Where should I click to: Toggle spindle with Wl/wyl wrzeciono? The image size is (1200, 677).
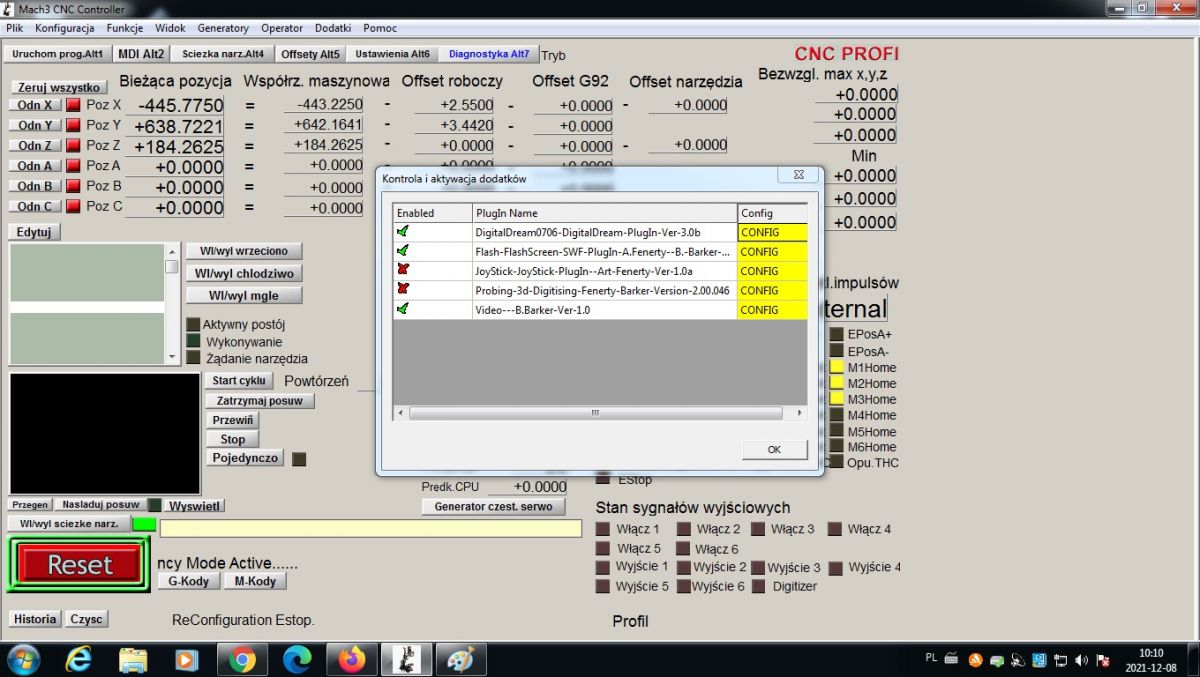244,251
